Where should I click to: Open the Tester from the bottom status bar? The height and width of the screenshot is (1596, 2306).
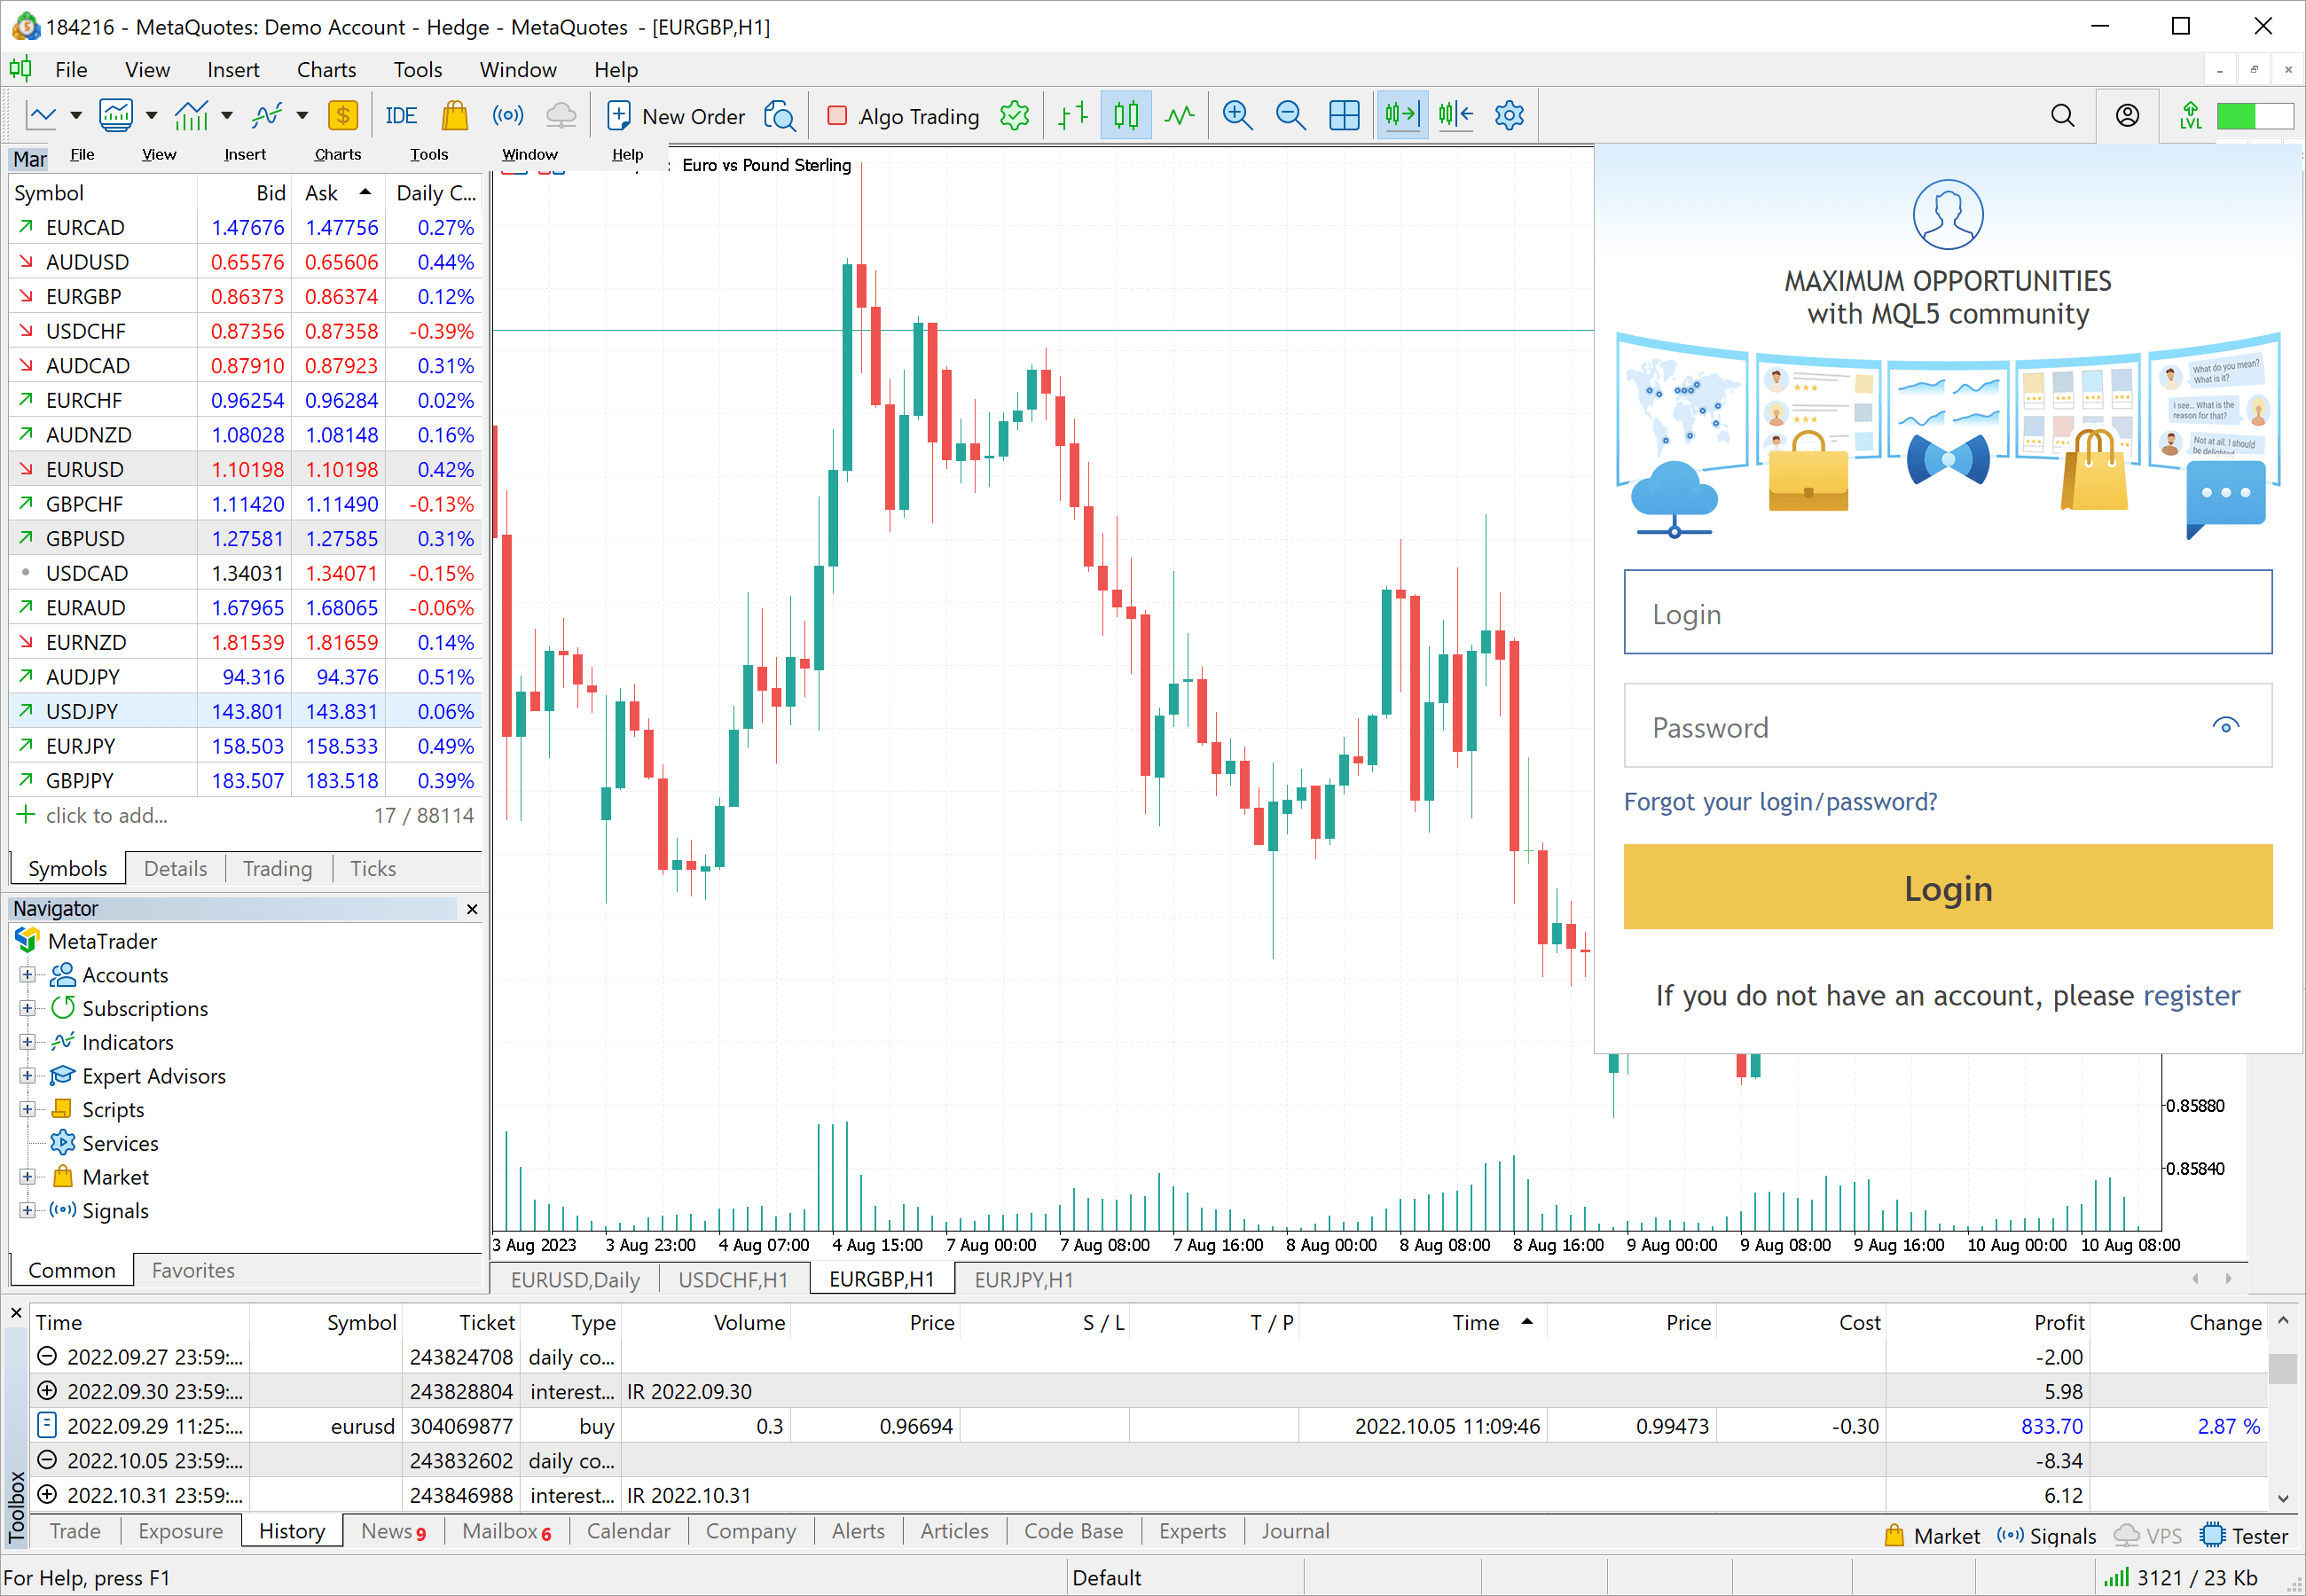tap(2244, 1536)
